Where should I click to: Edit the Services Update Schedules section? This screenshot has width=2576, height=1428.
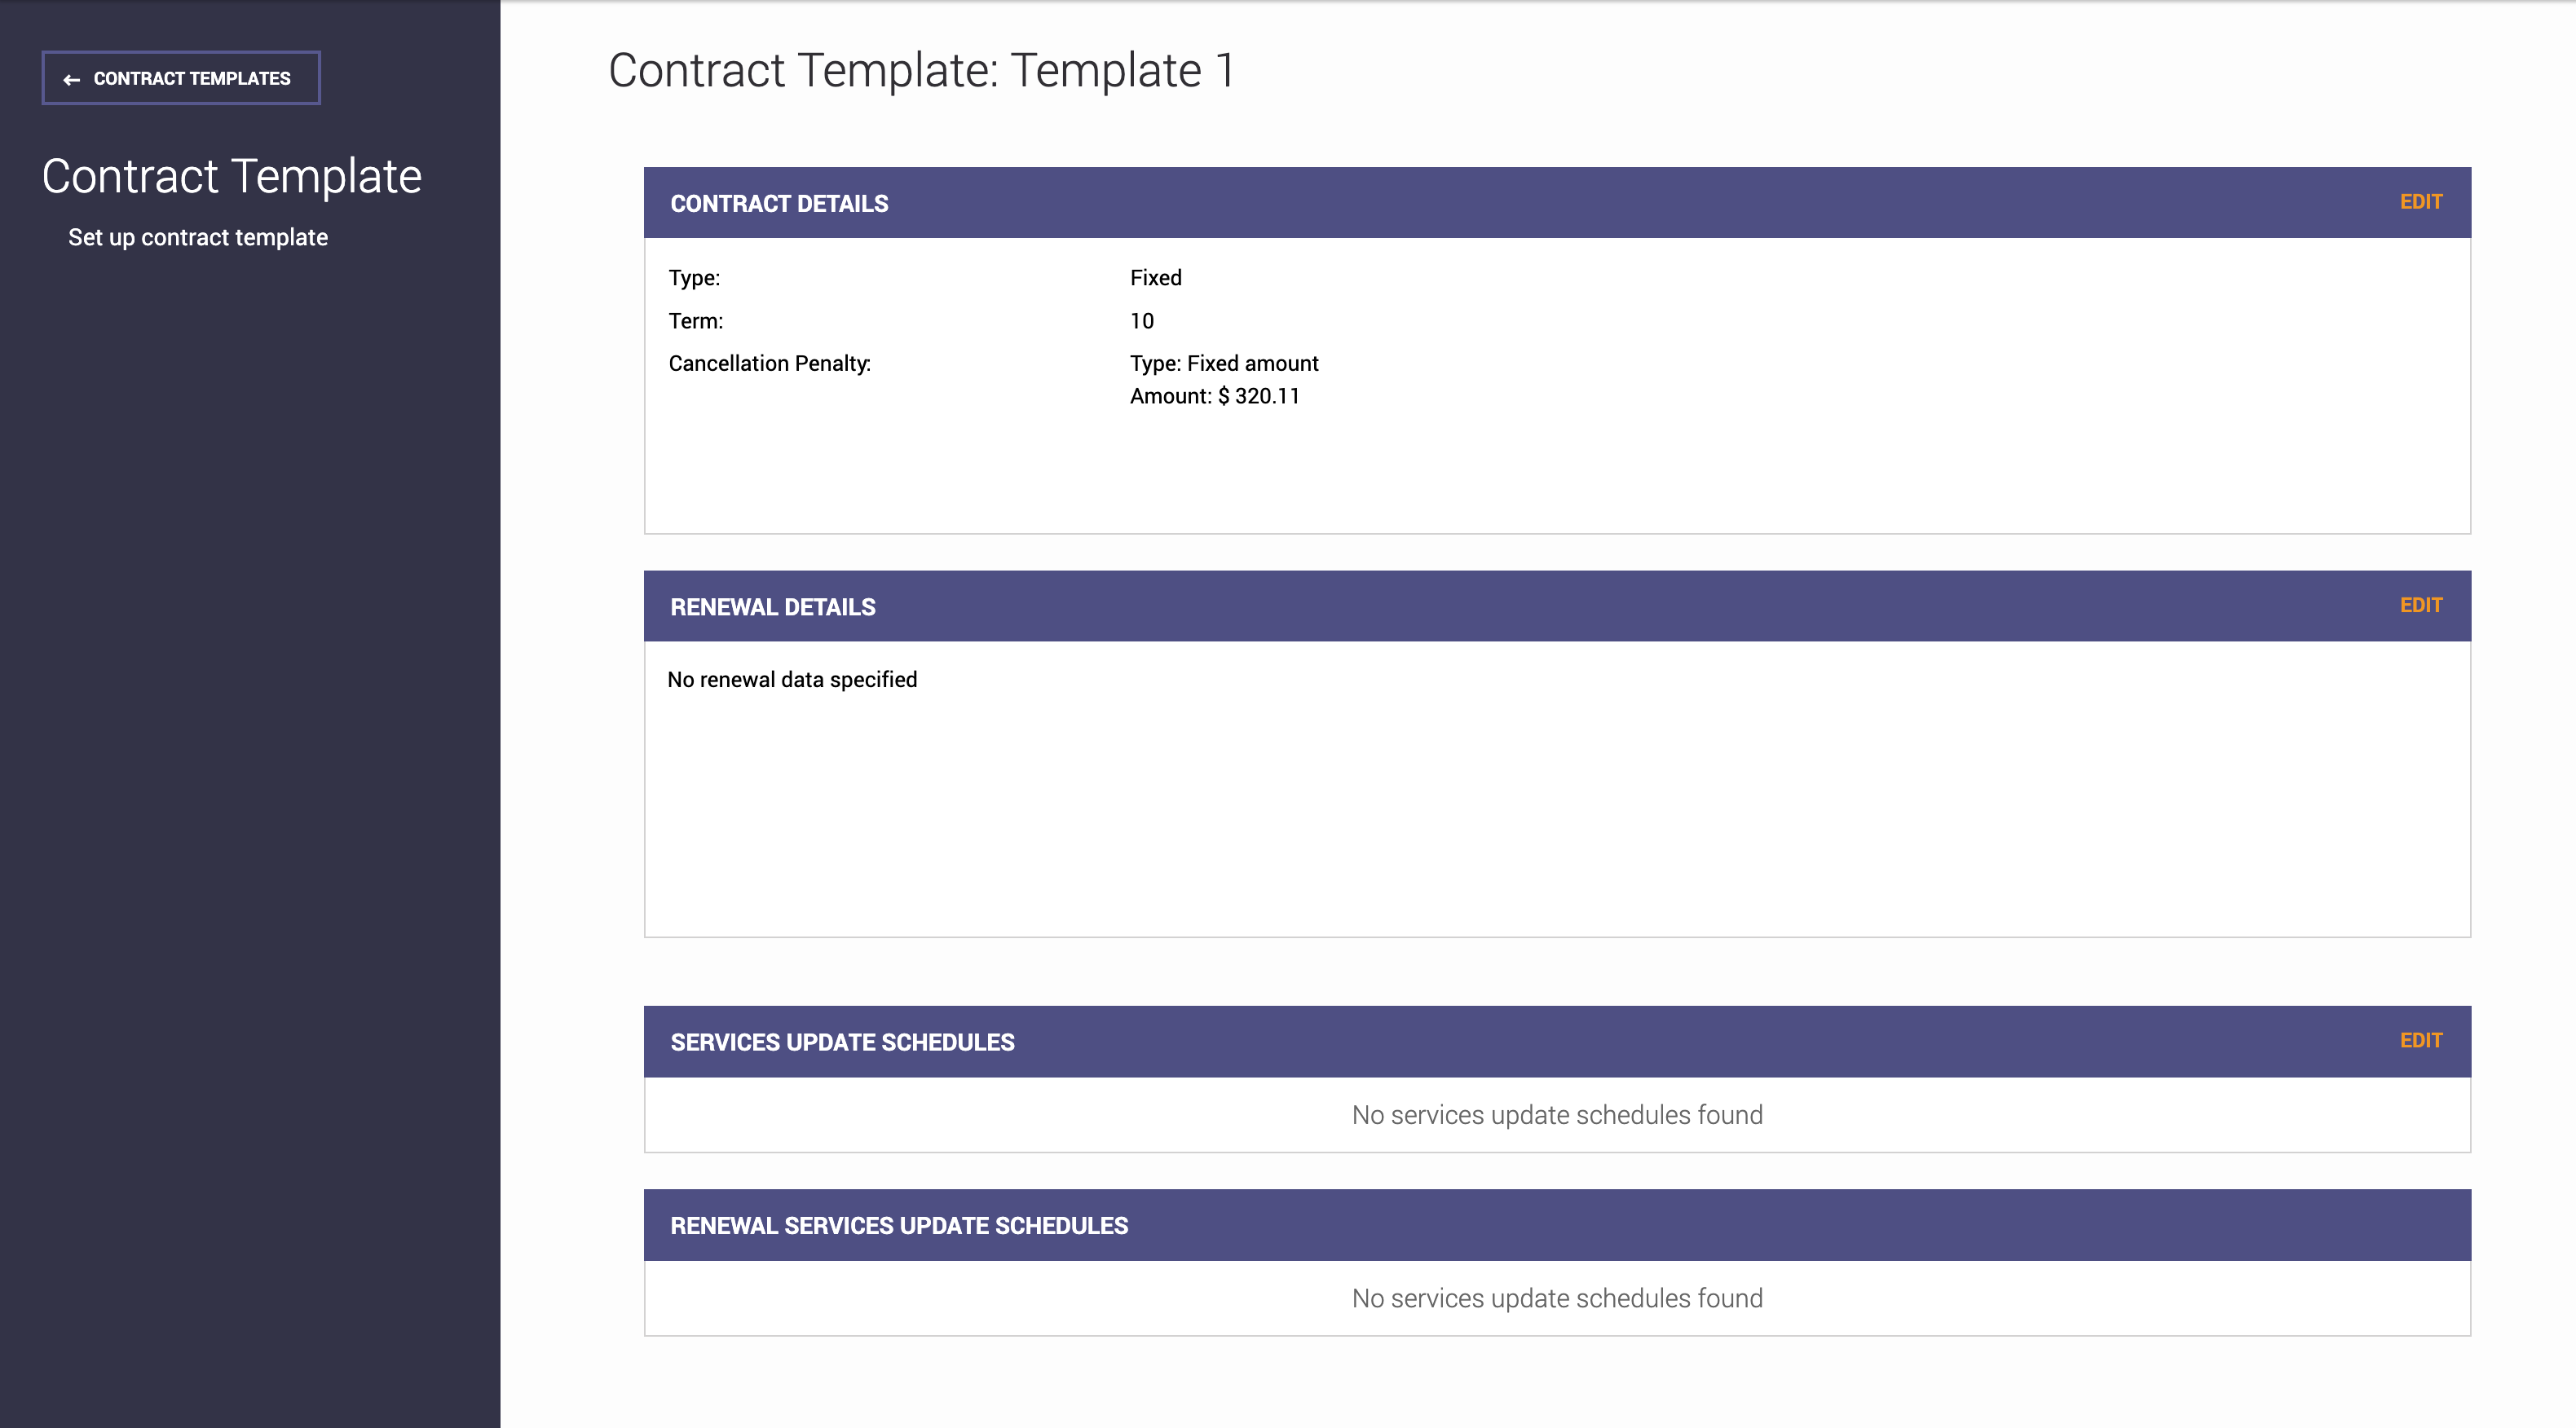(x=2420, y=1040)
